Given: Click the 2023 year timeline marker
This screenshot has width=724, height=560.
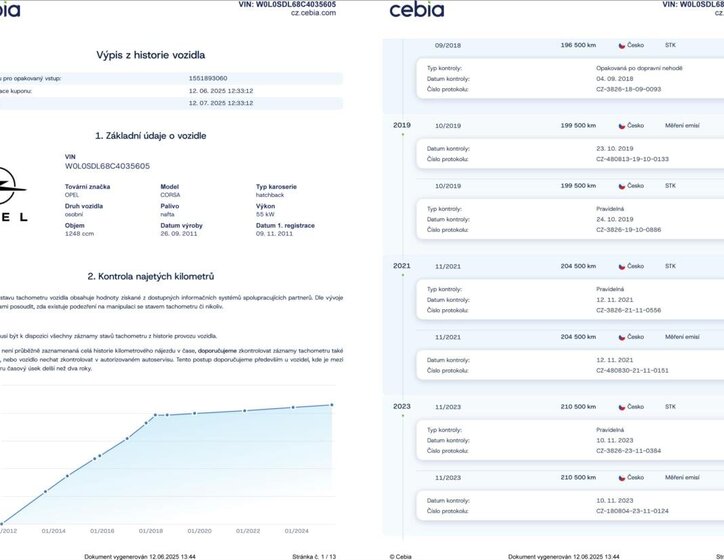Looking at the screenshot, I should [x=402, y=408].
